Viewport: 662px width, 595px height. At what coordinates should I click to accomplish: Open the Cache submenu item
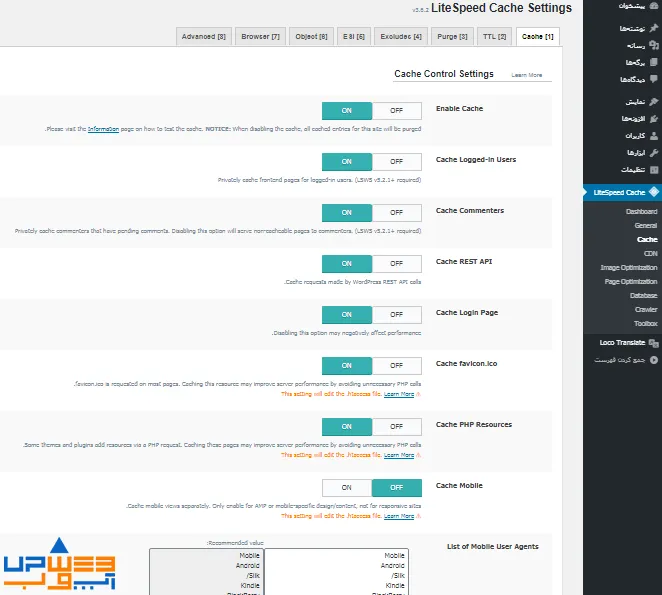coord(647,239)
